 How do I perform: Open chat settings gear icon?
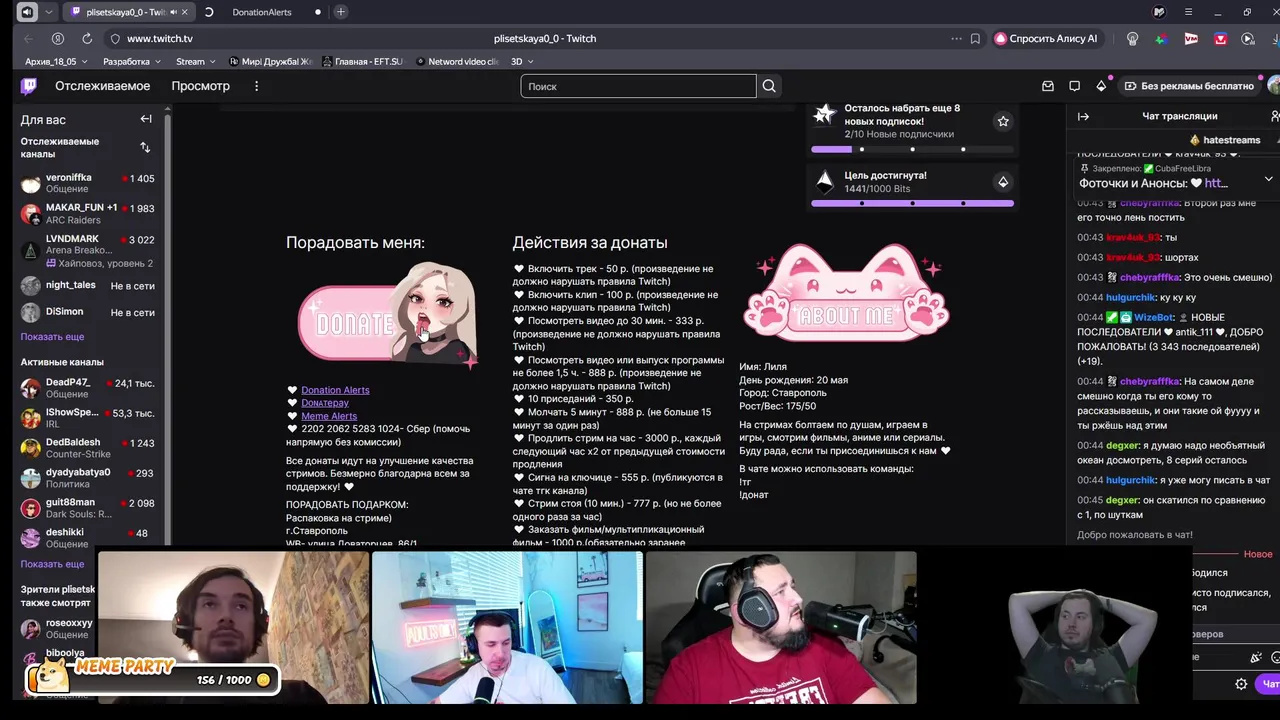[1241, 684]
